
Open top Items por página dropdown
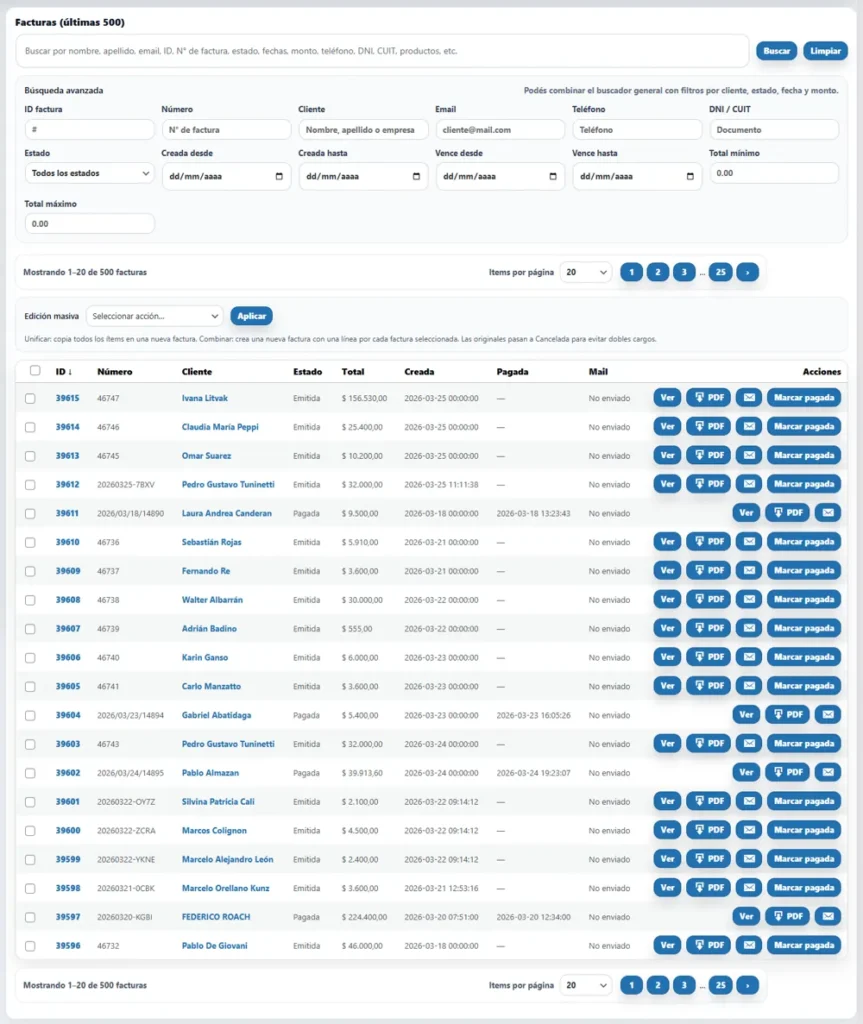586,272
